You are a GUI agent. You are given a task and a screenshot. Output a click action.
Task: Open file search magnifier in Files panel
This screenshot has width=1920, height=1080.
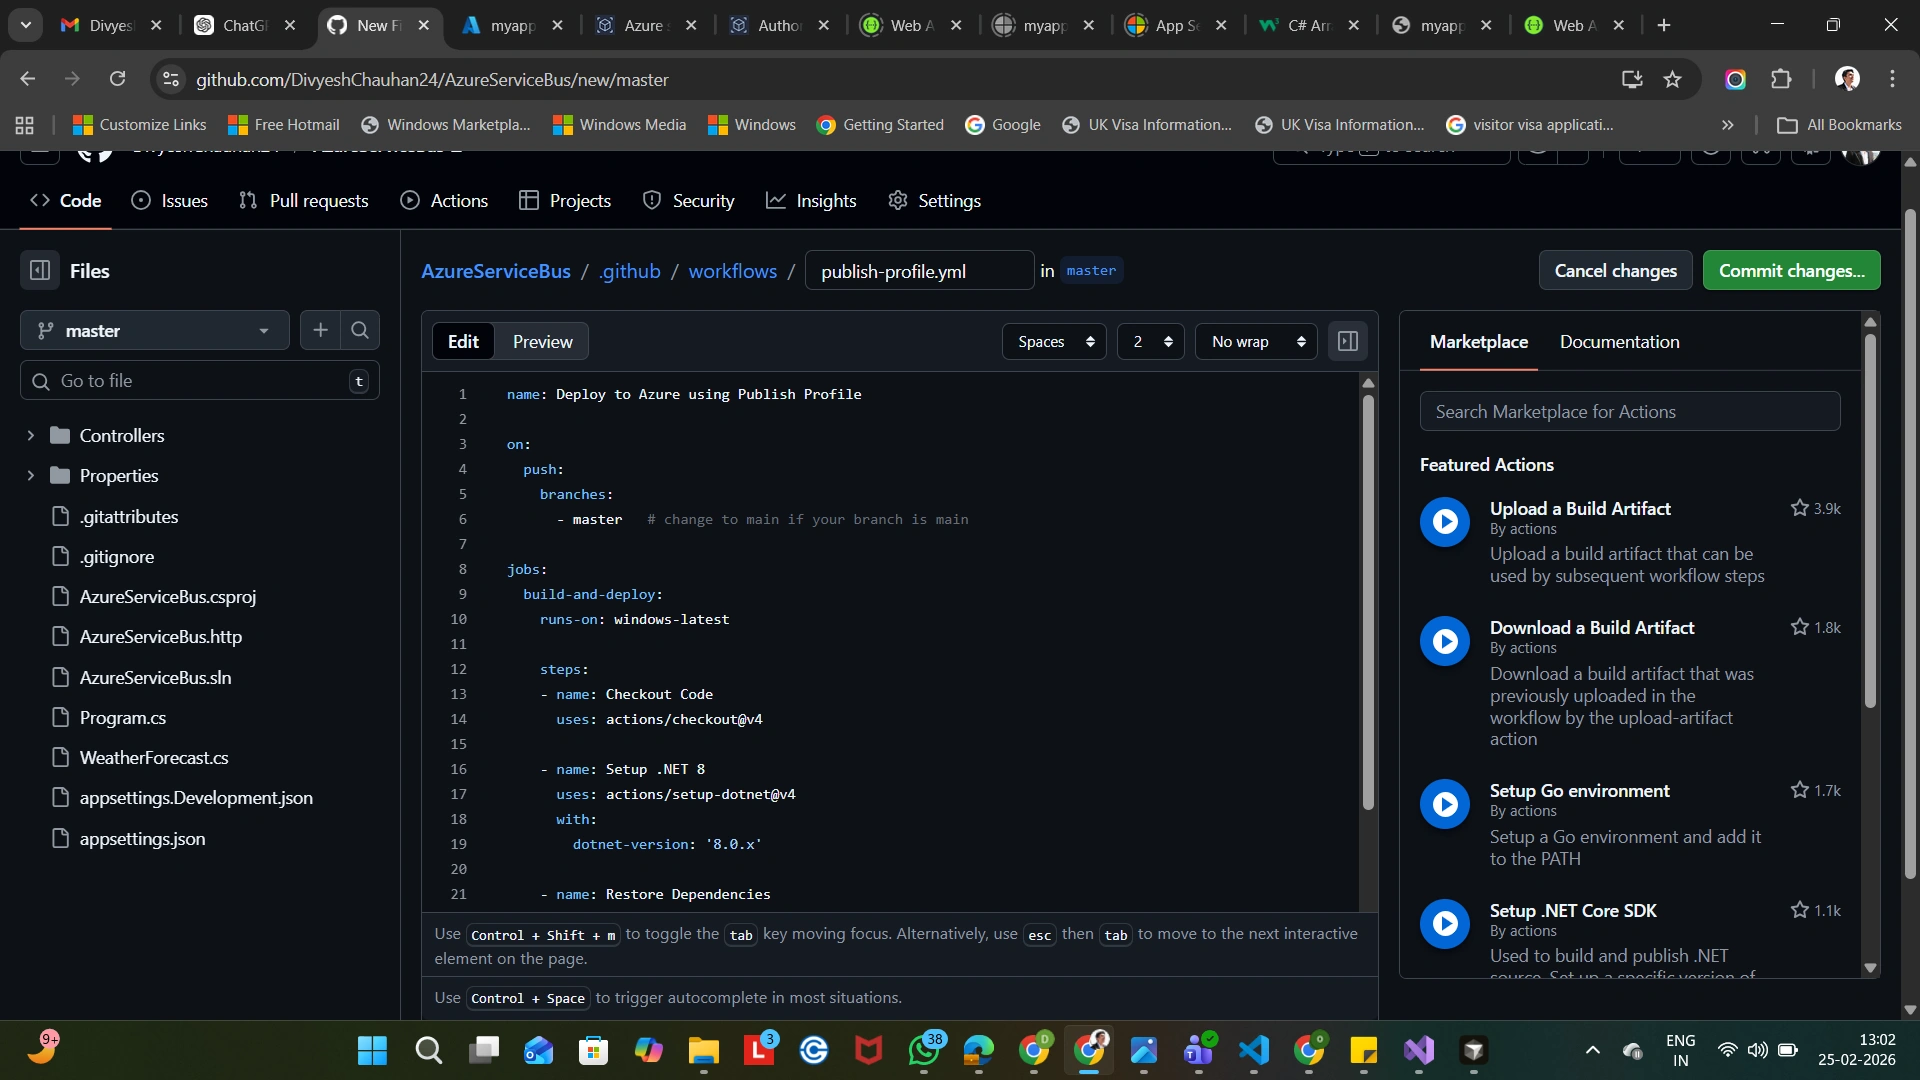tap(360, 330)
